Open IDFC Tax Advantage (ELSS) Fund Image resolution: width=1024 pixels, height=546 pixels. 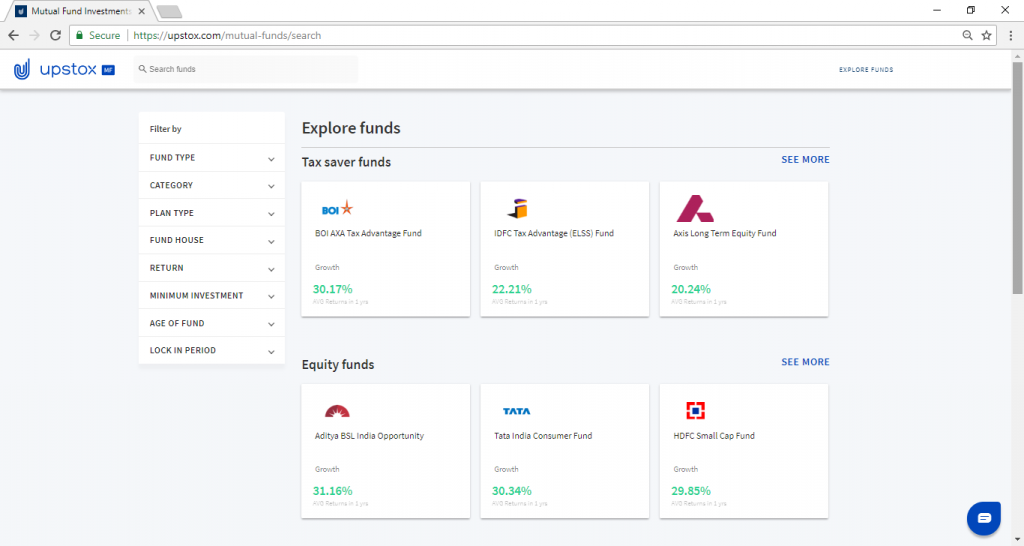[565, 249]
